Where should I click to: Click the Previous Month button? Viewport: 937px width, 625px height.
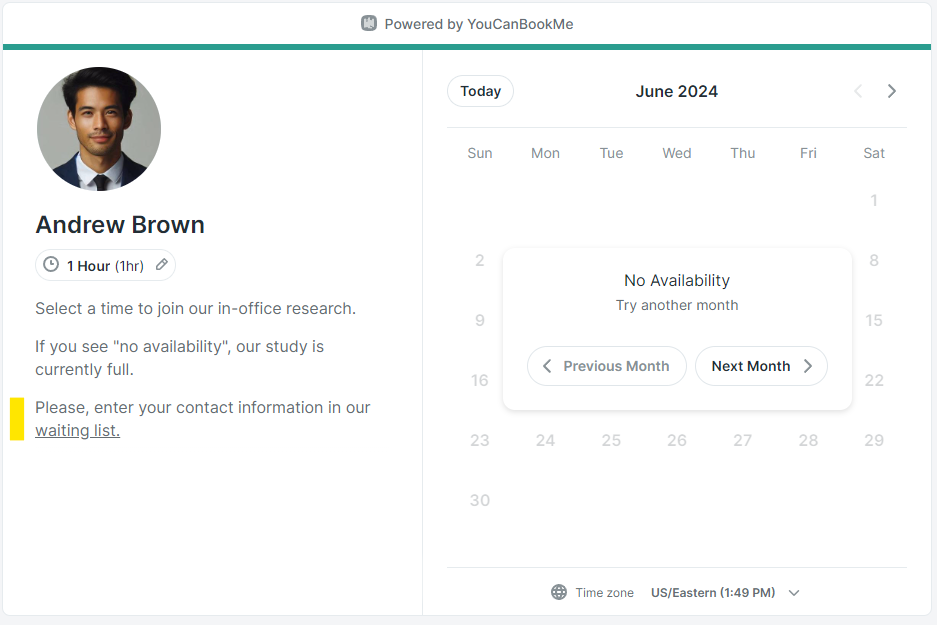(x=607, y=366)
